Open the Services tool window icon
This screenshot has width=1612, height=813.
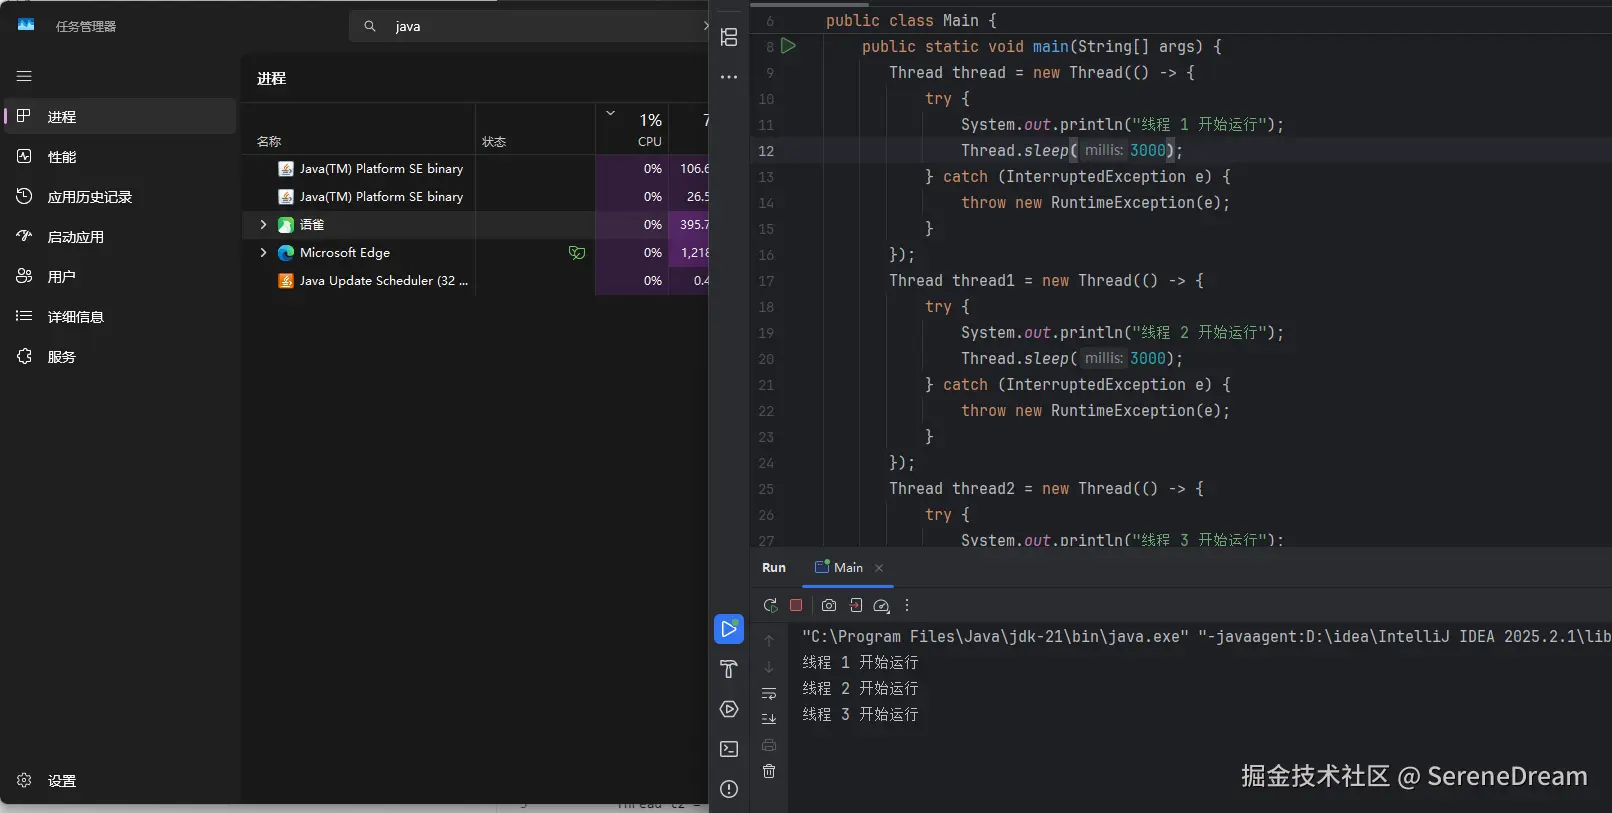(x=729, y=709)
